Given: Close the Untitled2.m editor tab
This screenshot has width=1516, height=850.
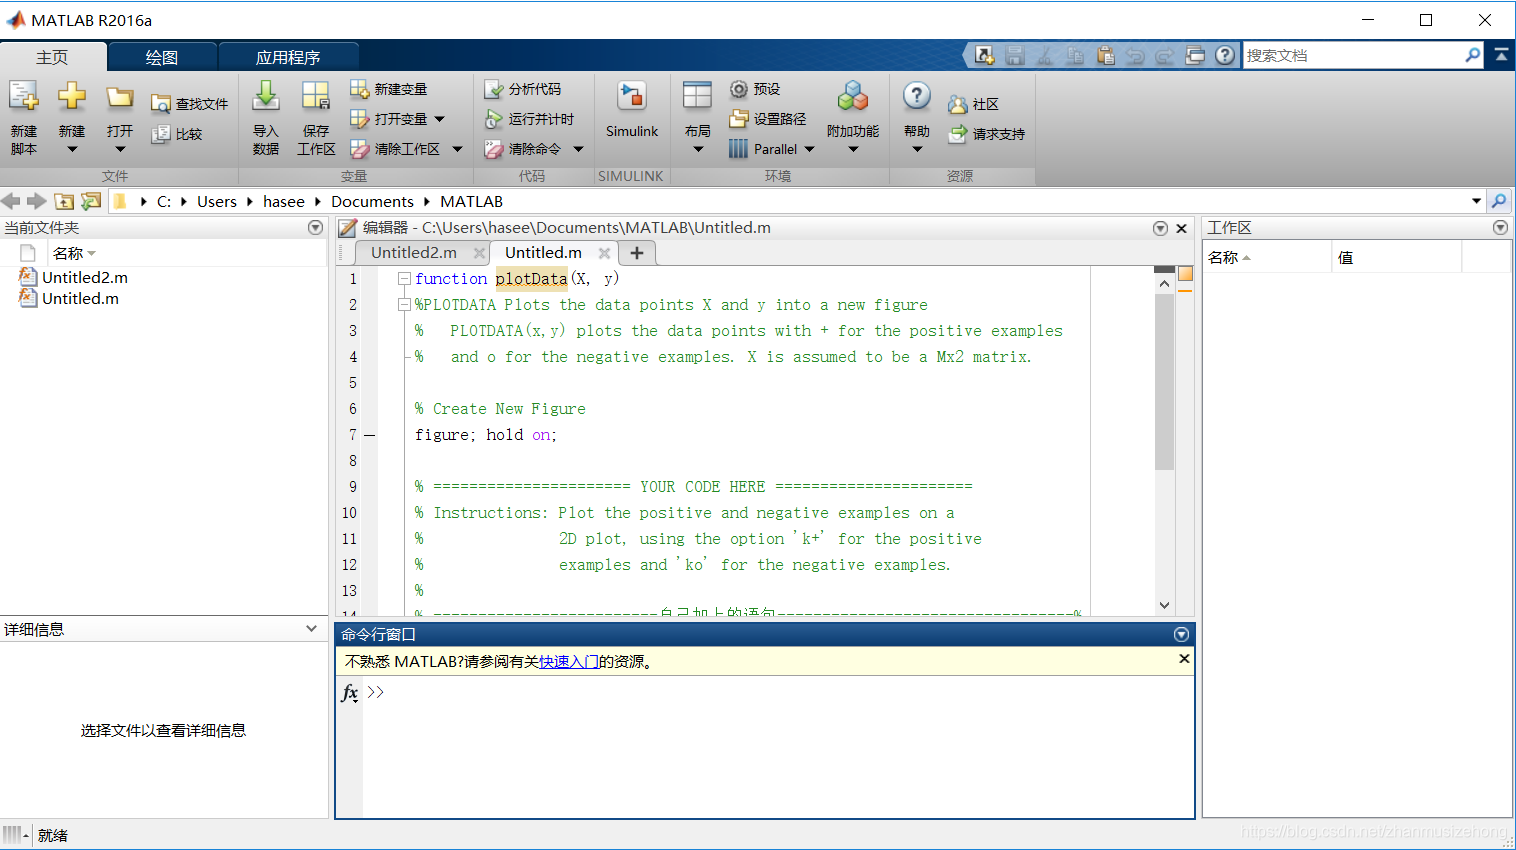Looking at the screenshot, I should 479,253.
